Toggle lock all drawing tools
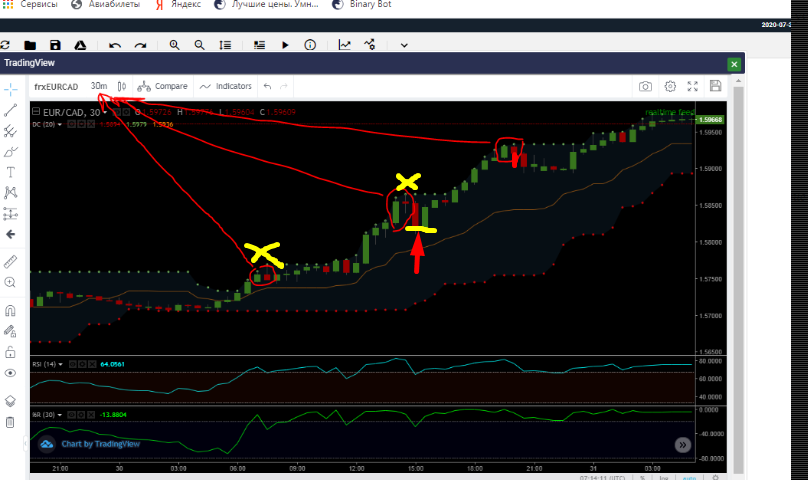 pyautogui.click(x=10, y=353)
